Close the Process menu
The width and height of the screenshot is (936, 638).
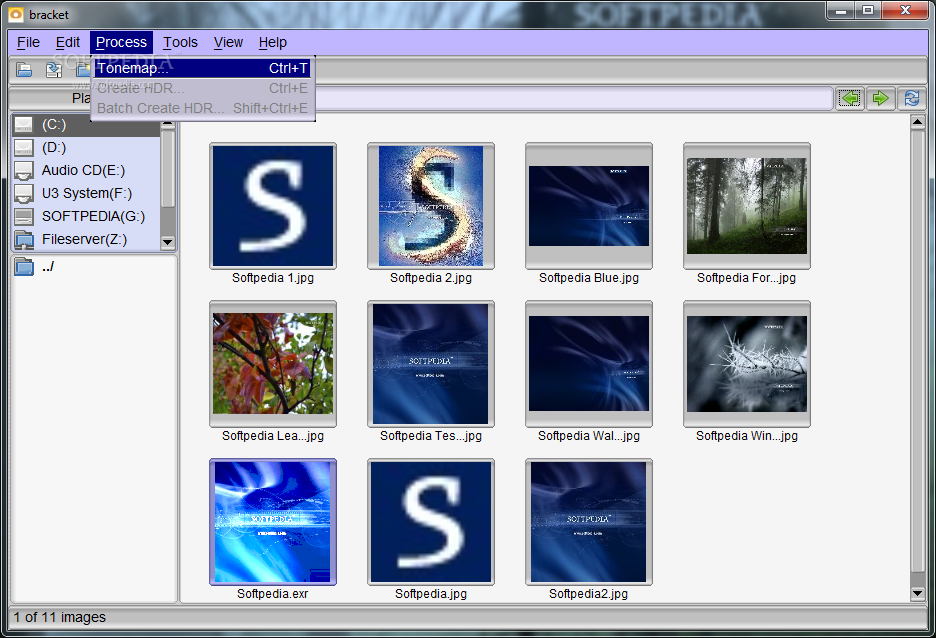(x=121, y=42)
